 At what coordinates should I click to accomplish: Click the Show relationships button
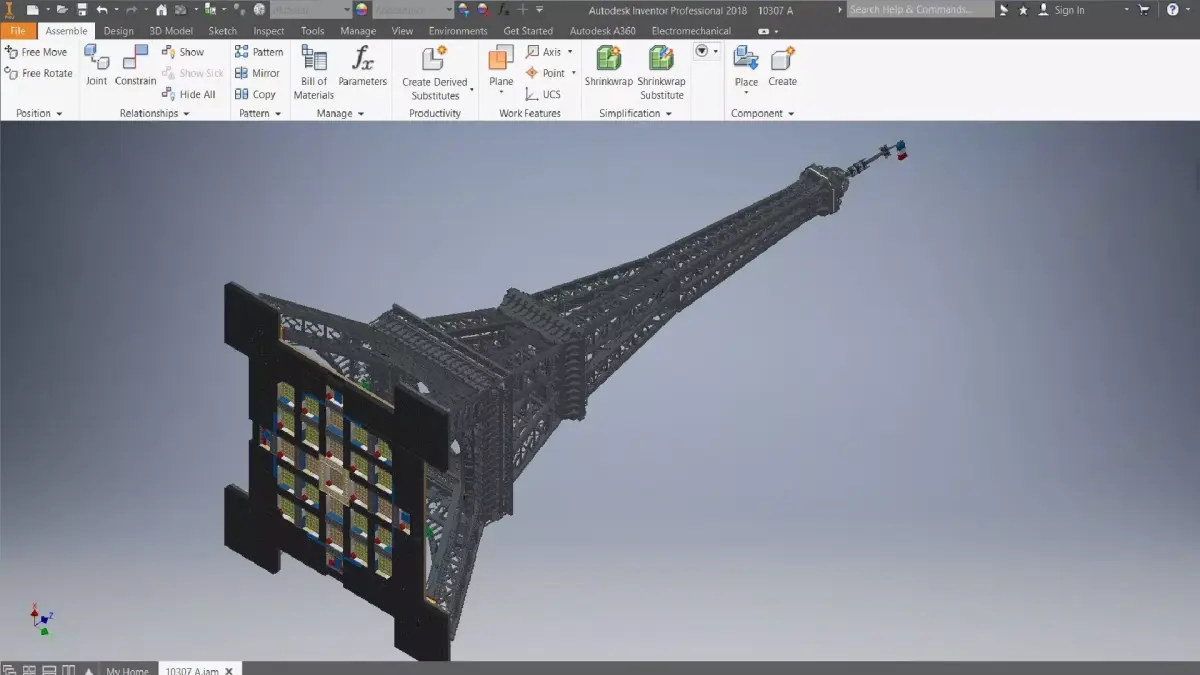coord(183,52)
